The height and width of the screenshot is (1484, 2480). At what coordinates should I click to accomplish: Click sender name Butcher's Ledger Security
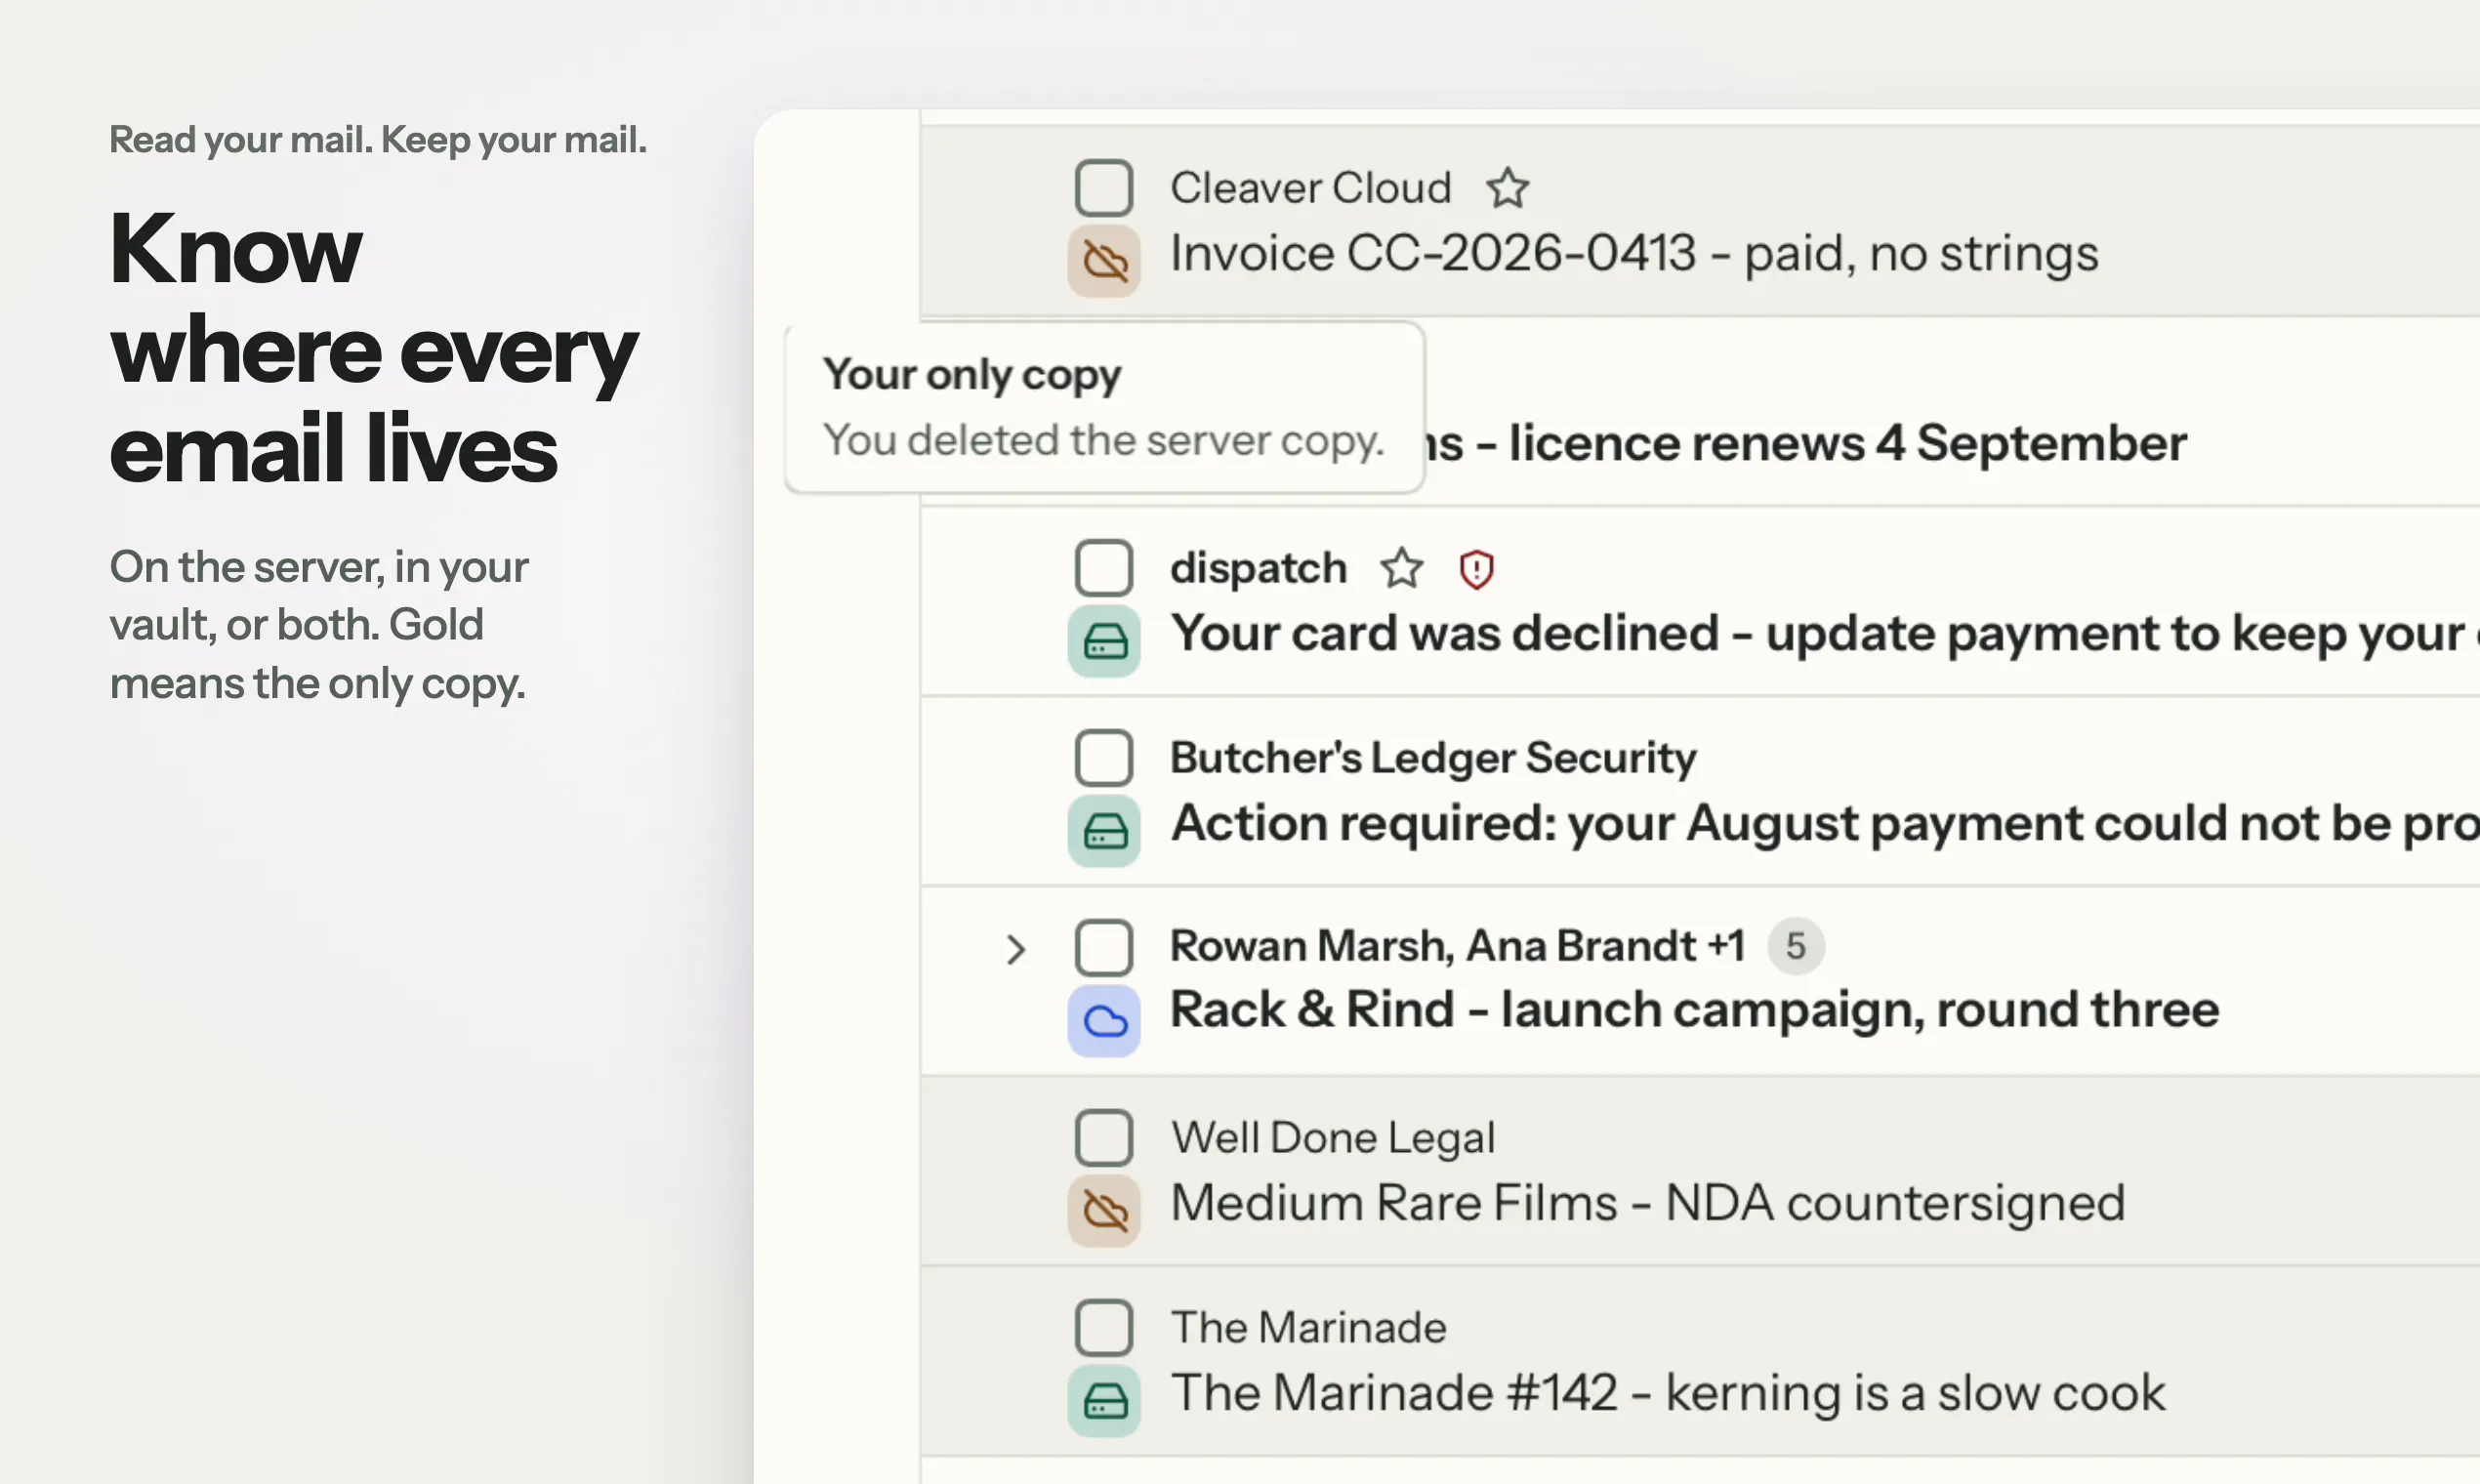click(1433, 758)
